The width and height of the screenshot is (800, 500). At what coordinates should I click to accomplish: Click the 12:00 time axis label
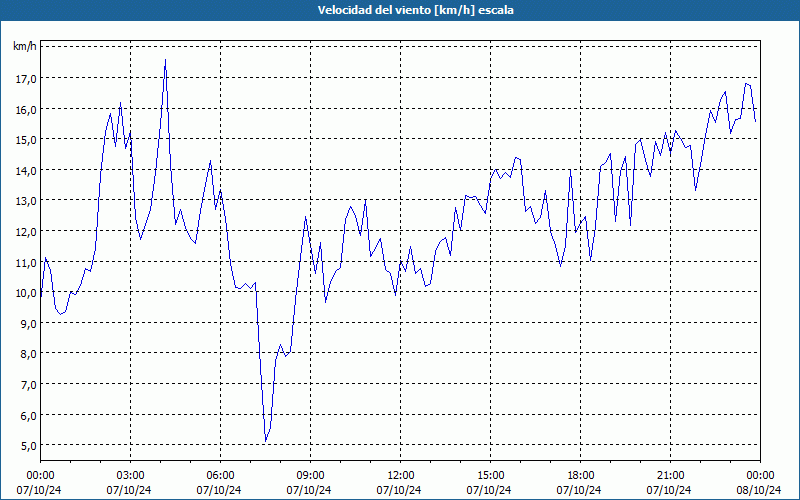(x=401, y=476)
